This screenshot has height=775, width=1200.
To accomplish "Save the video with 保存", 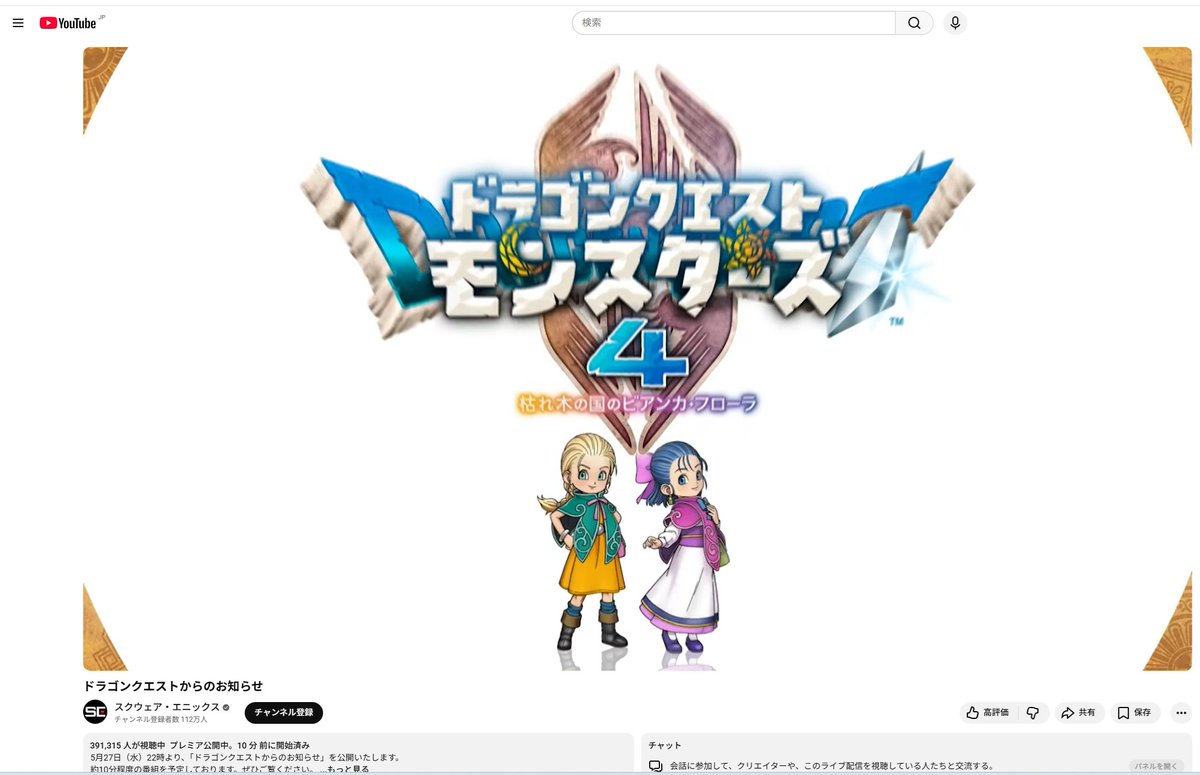I will [x=1135, y=713].
